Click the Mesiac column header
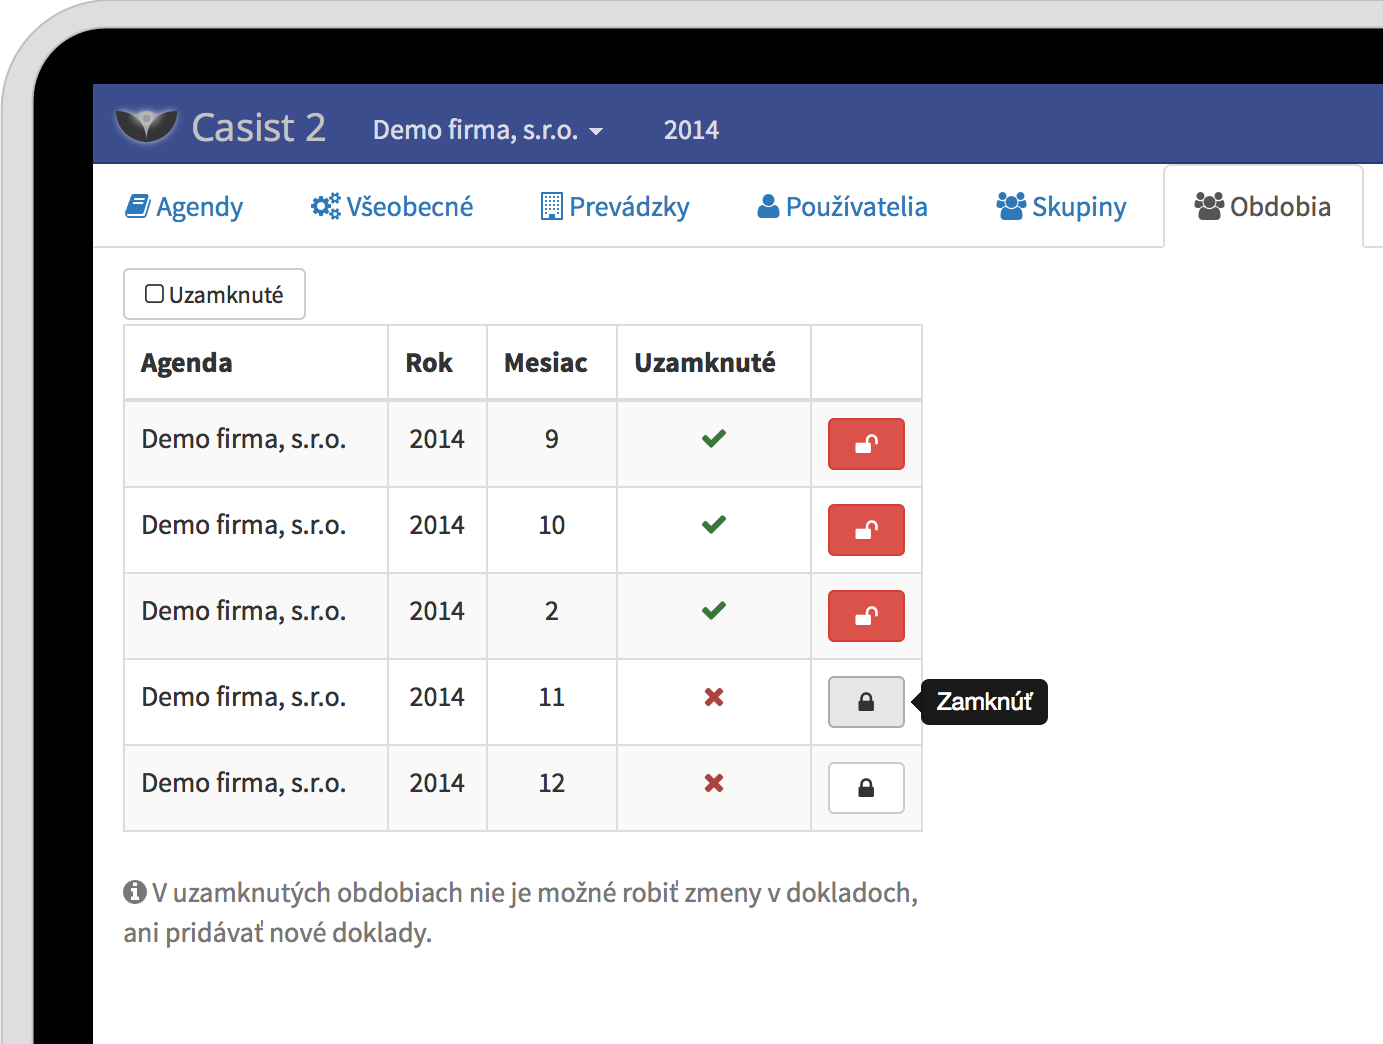Image resolution: width=1383 pixels, height=1044 pixels. click(546, 363)
